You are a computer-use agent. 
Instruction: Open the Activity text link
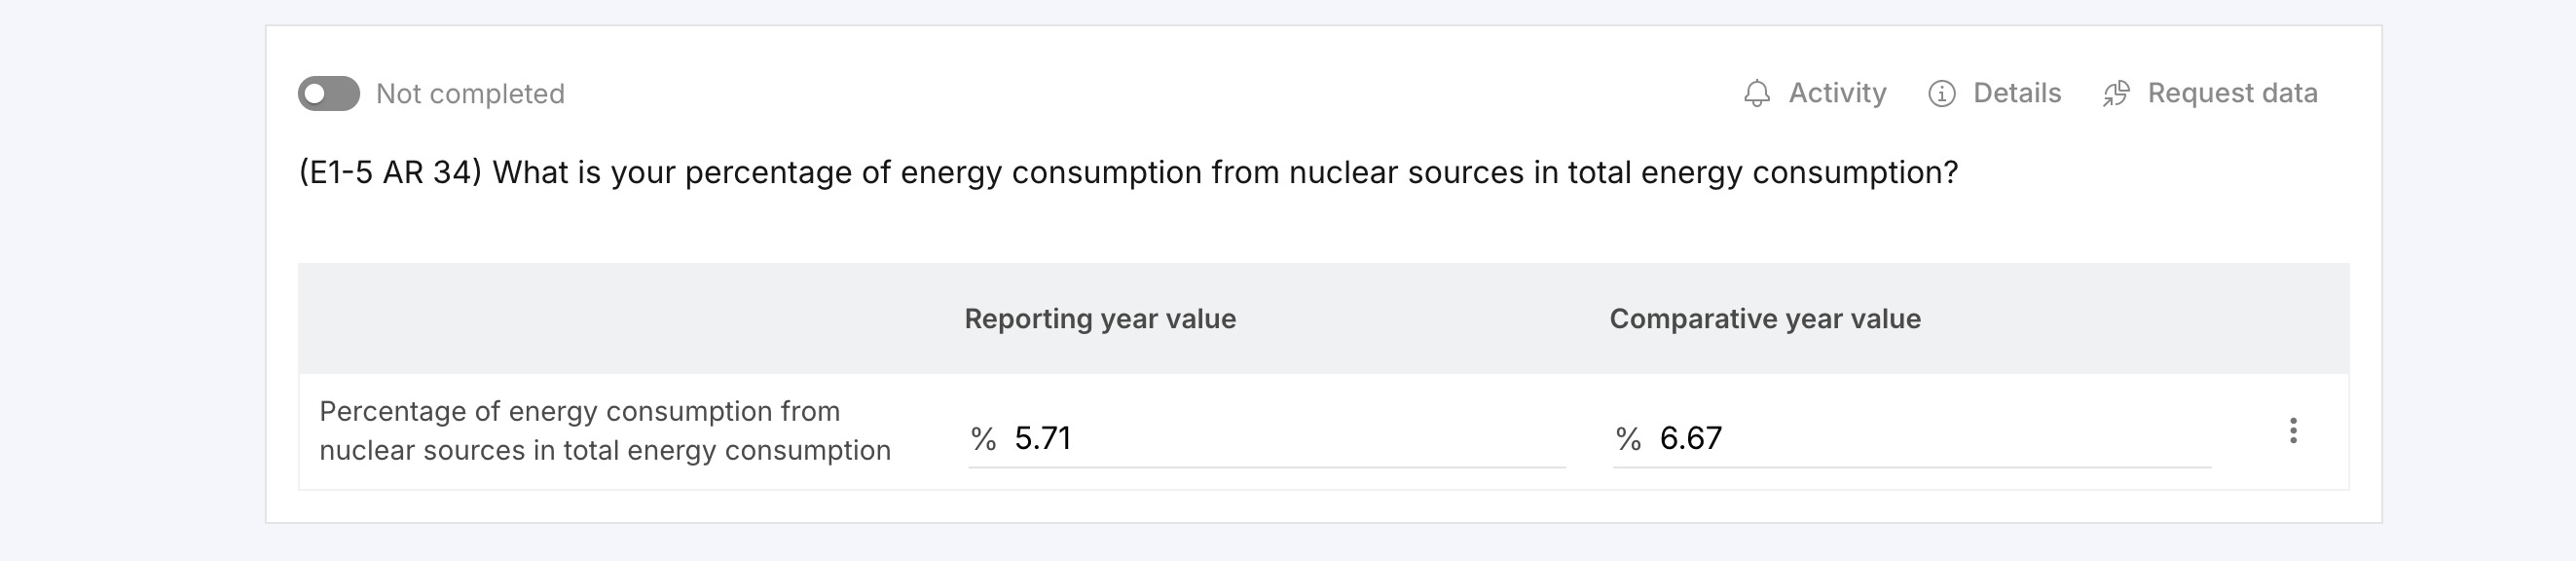click(x=1837, y=93)
